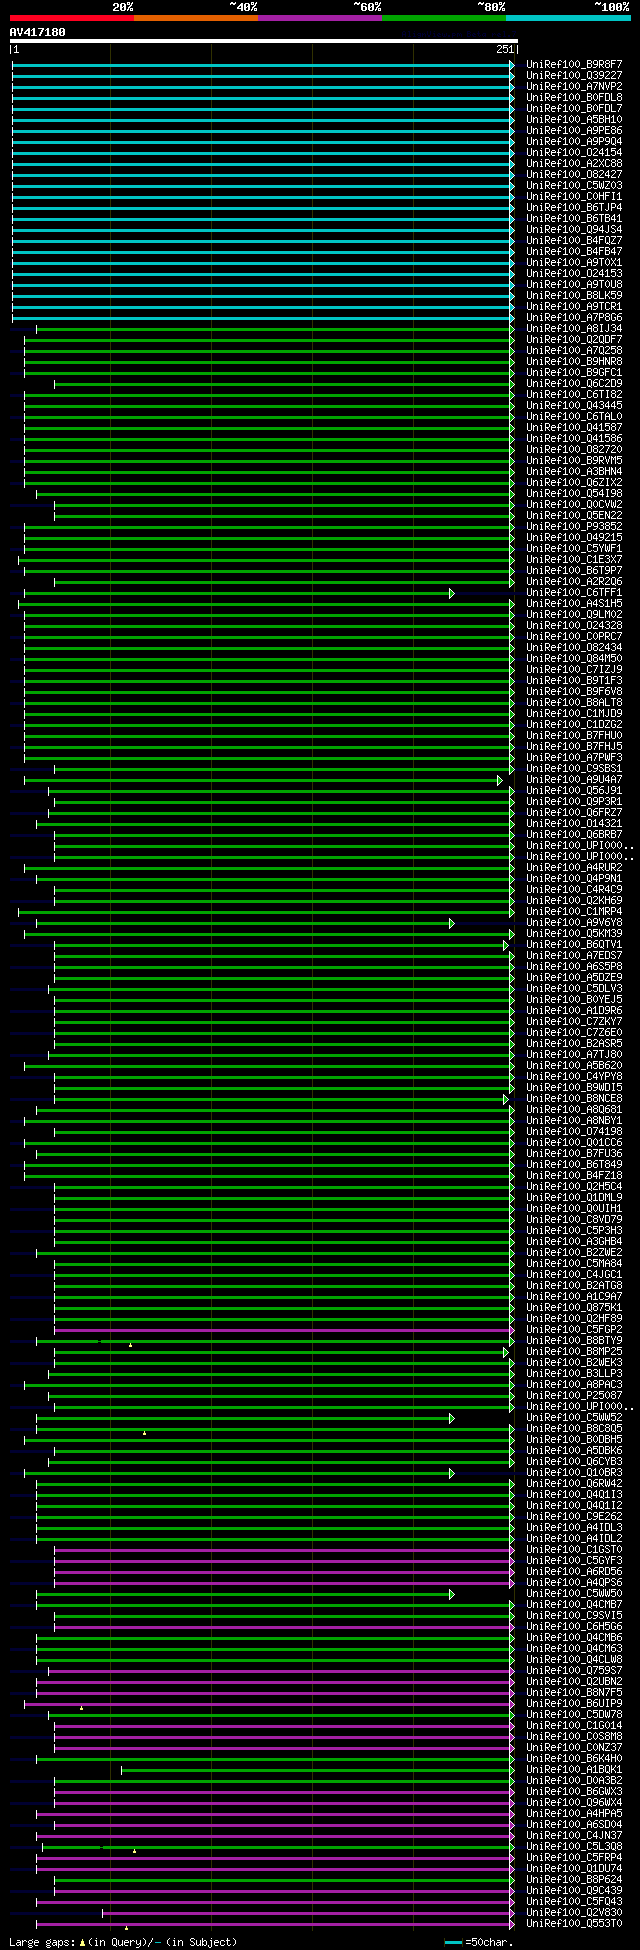Select the UniRef100_Q553T0 label
This screenshot has width=640, height=1950.
pyautogui.click(x=574, y=1923)
